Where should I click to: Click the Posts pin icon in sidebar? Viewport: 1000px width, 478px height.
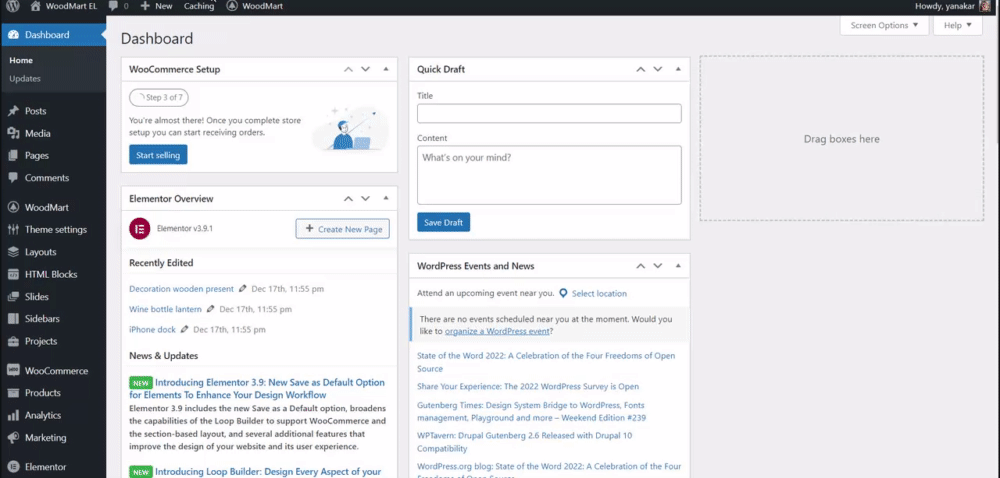(x=13, y=111)
